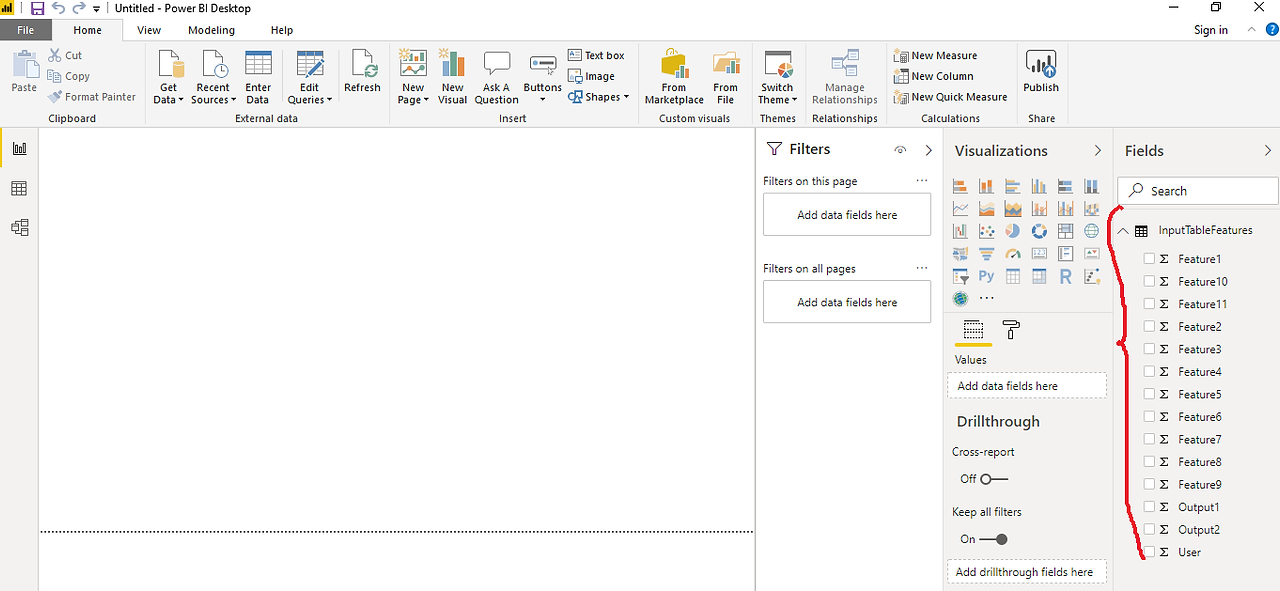
Task: Collapse the InputTableFeatures table tree
Action: coord(1122,230)
